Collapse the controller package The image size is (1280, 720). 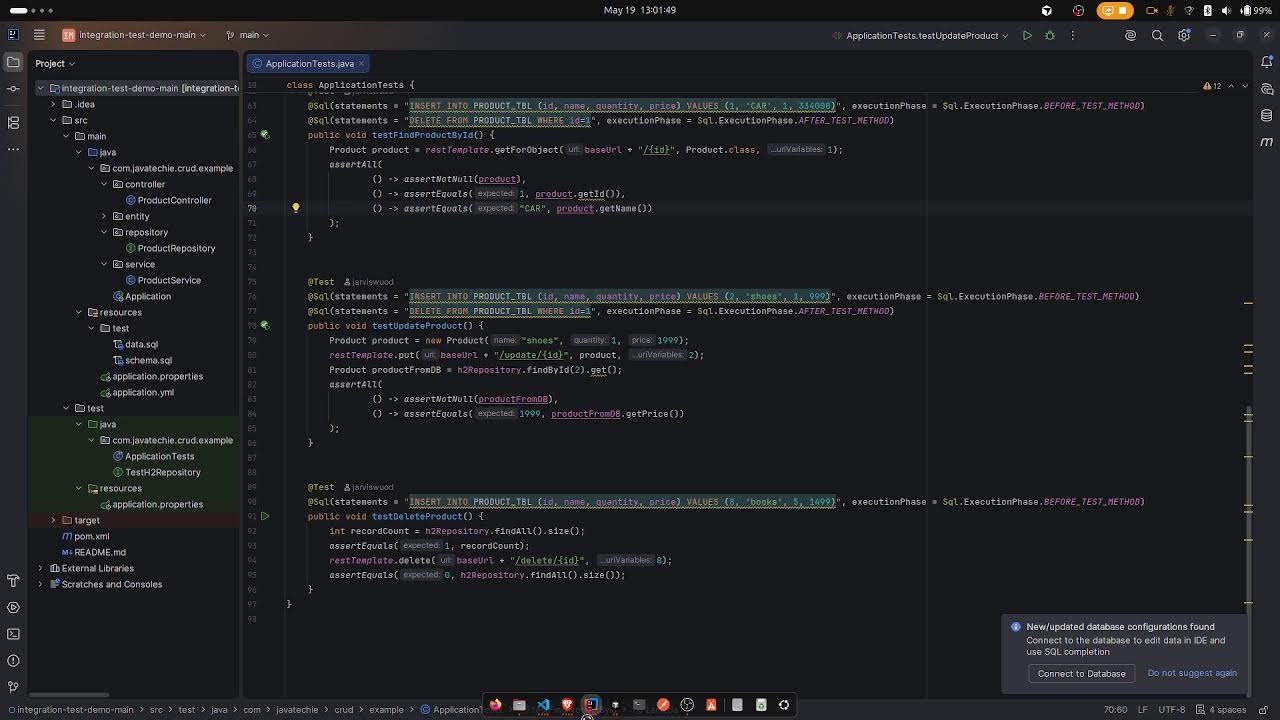(x=104, y=184)
